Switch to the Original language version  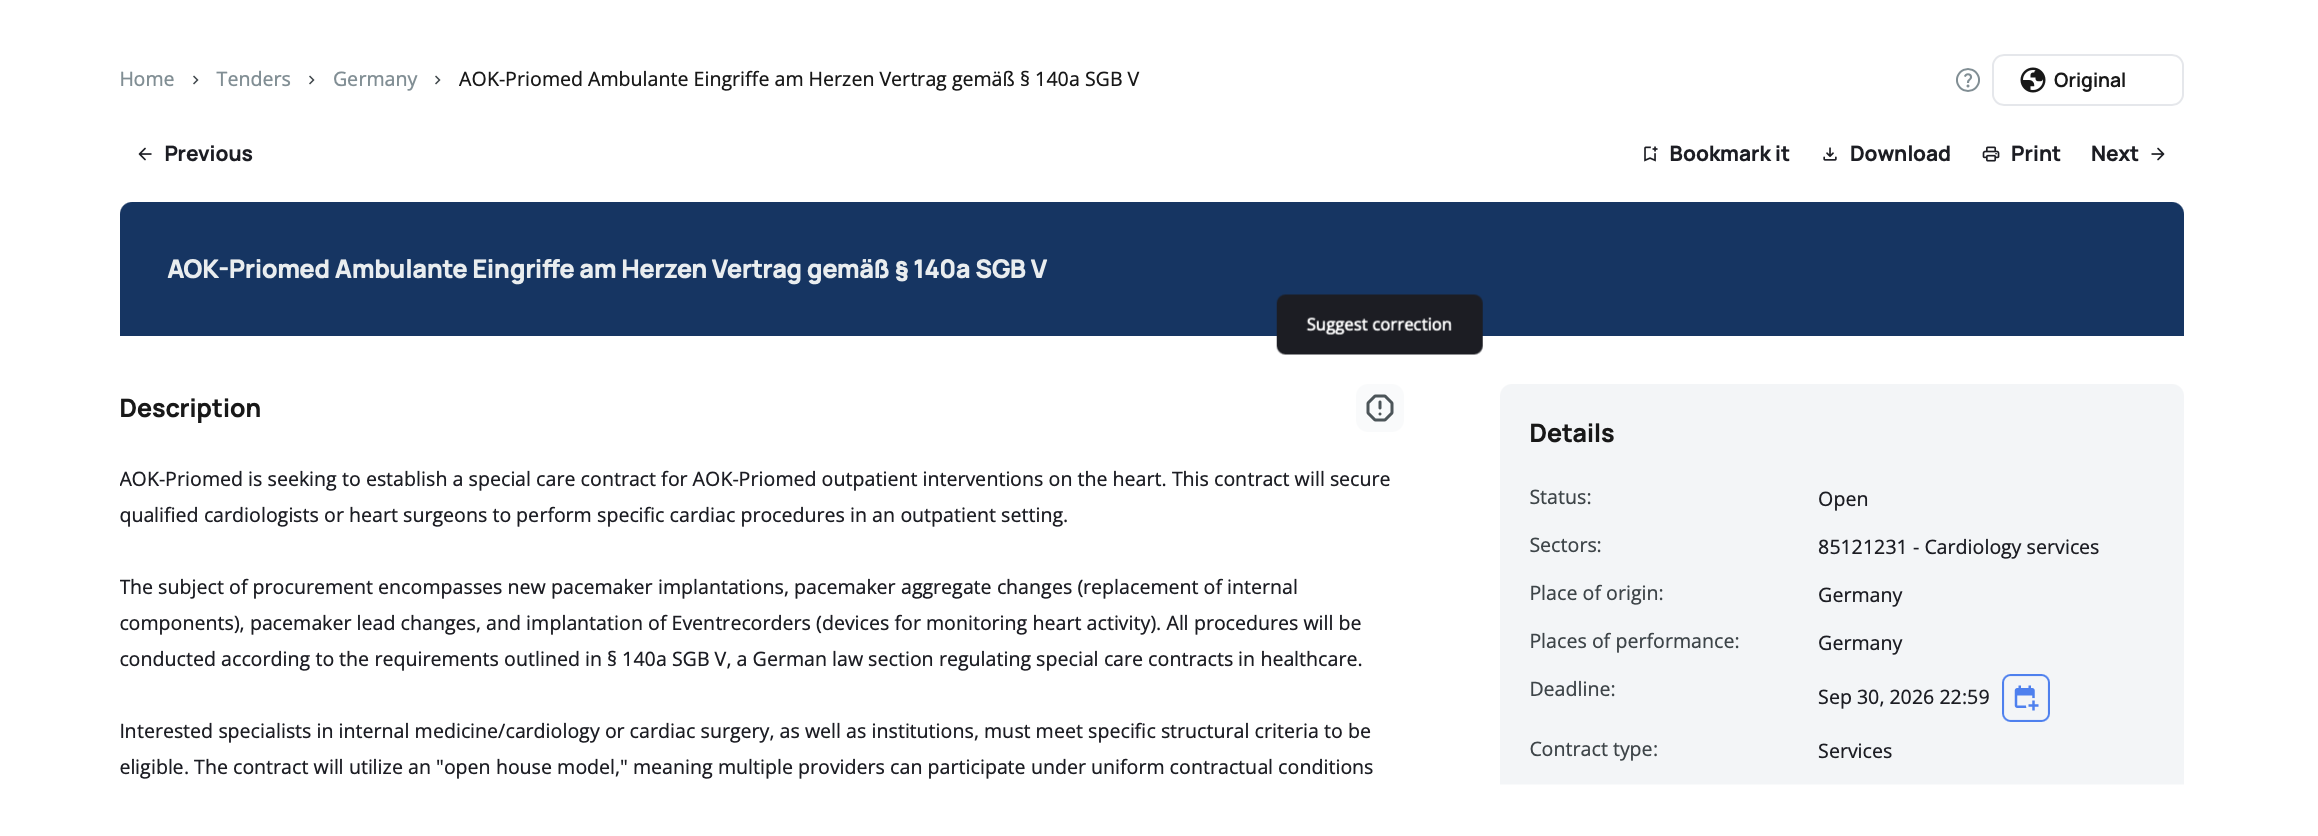[x=2088, y=80]
